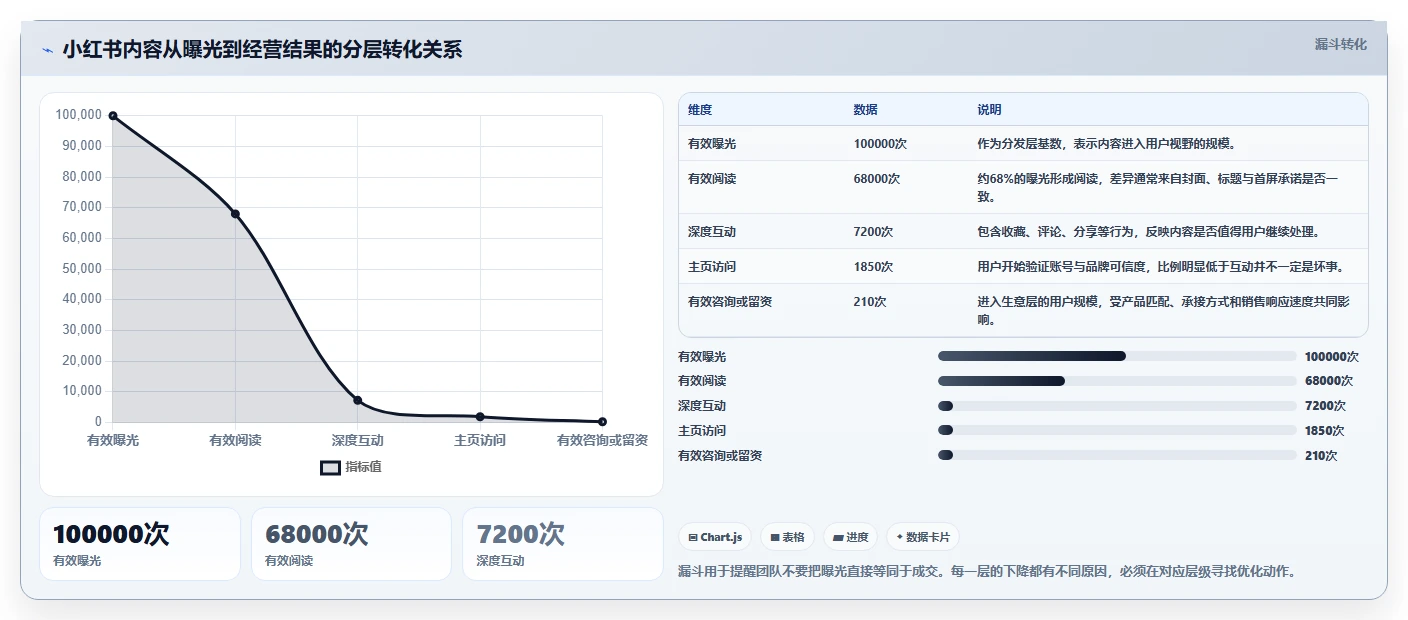This screenshot has width=1408, height=620.
Task: Toggle the 指标值 chart legend
Action: [351, 467]
